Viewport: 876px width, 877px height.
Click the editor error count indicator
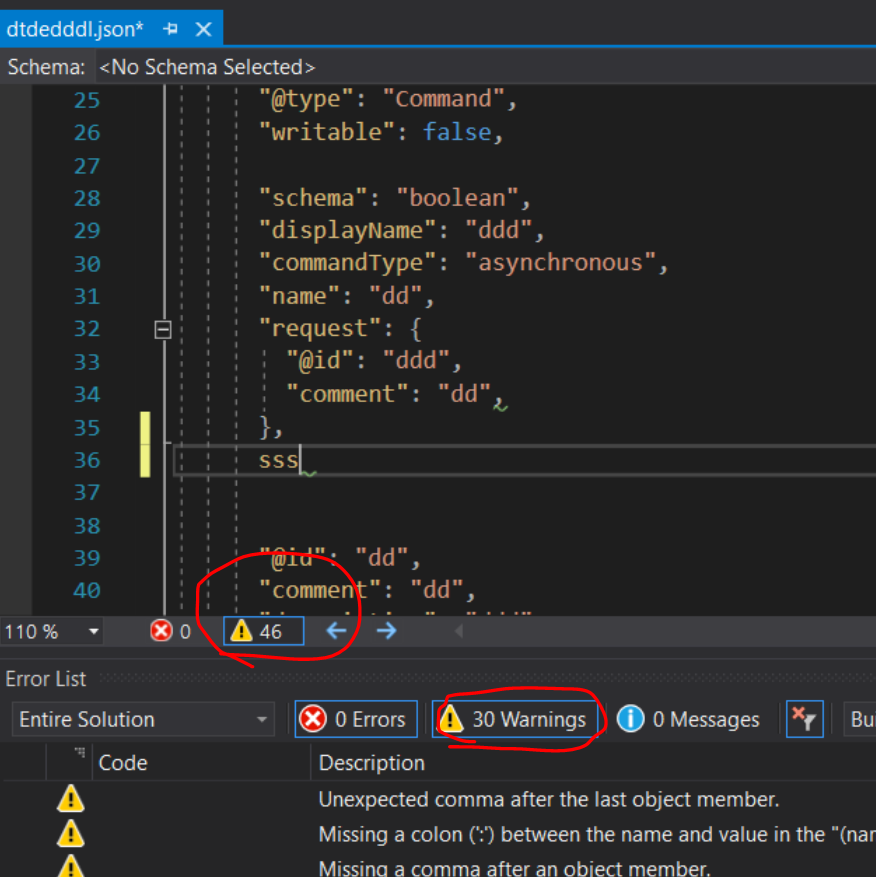pyautogui.click(x=171, y=631)
